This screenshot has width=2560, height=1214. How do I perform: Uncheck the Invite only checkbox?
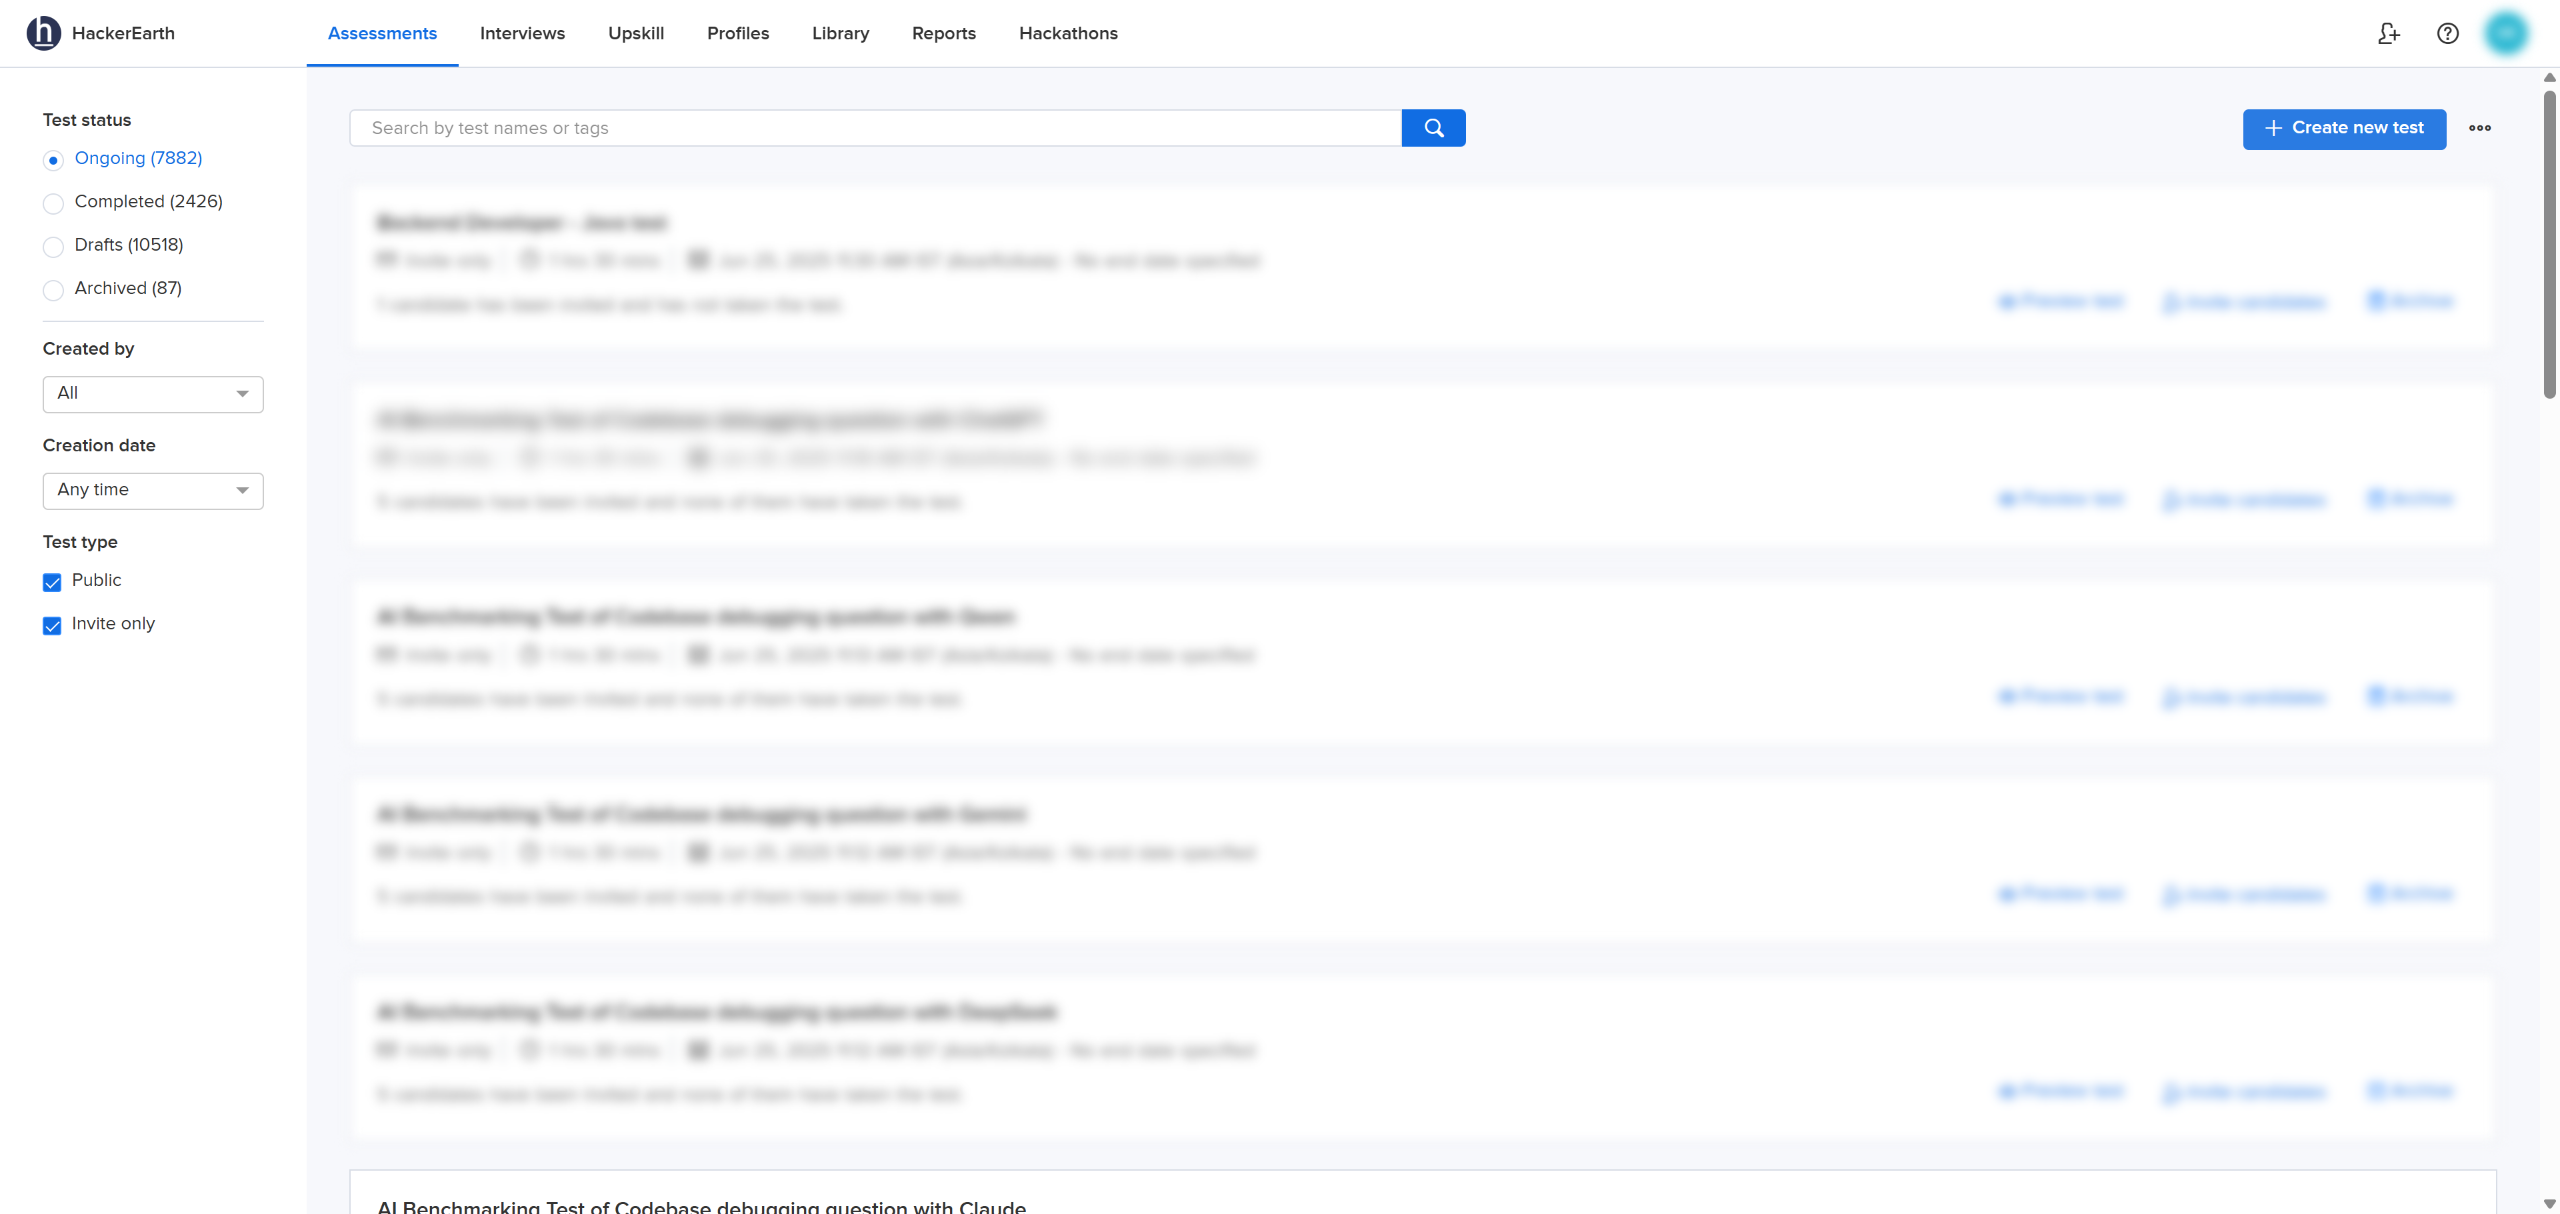pos(52,625)
